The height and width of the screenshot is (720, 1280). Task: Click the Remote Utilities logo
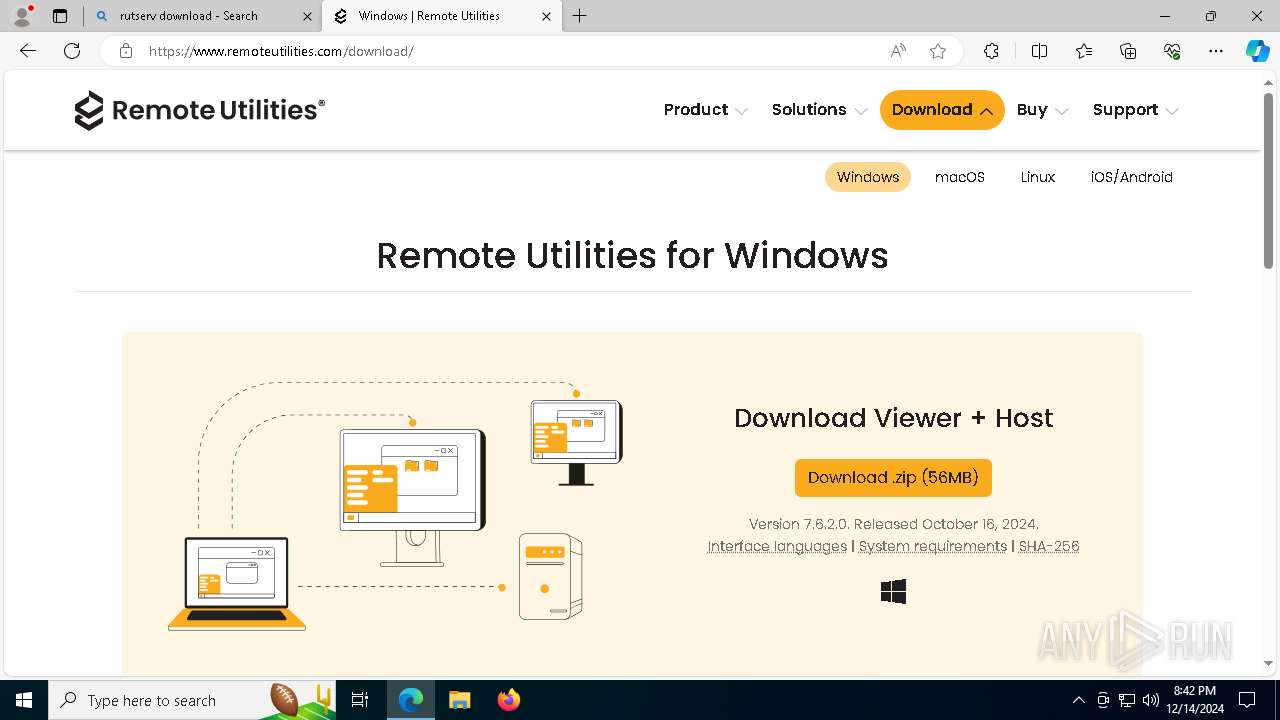tap(200, 110)
